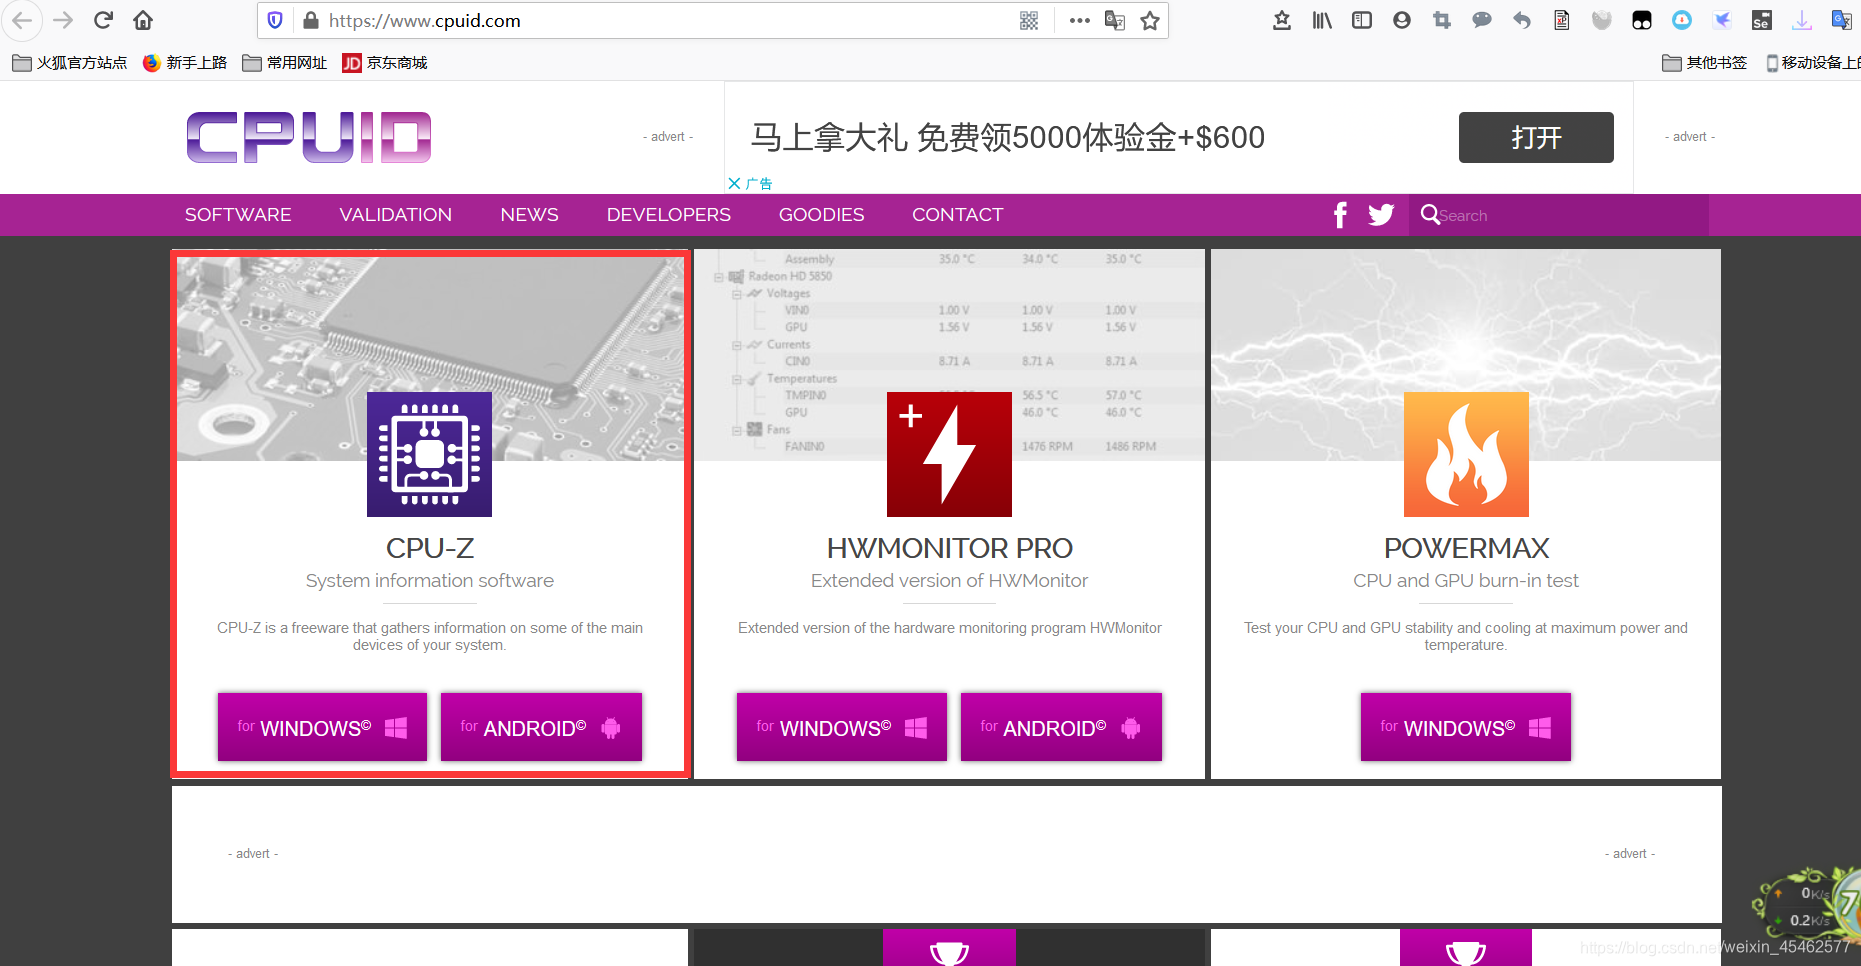
Task: Open the GOODIES menu
Action: (822, 215)
